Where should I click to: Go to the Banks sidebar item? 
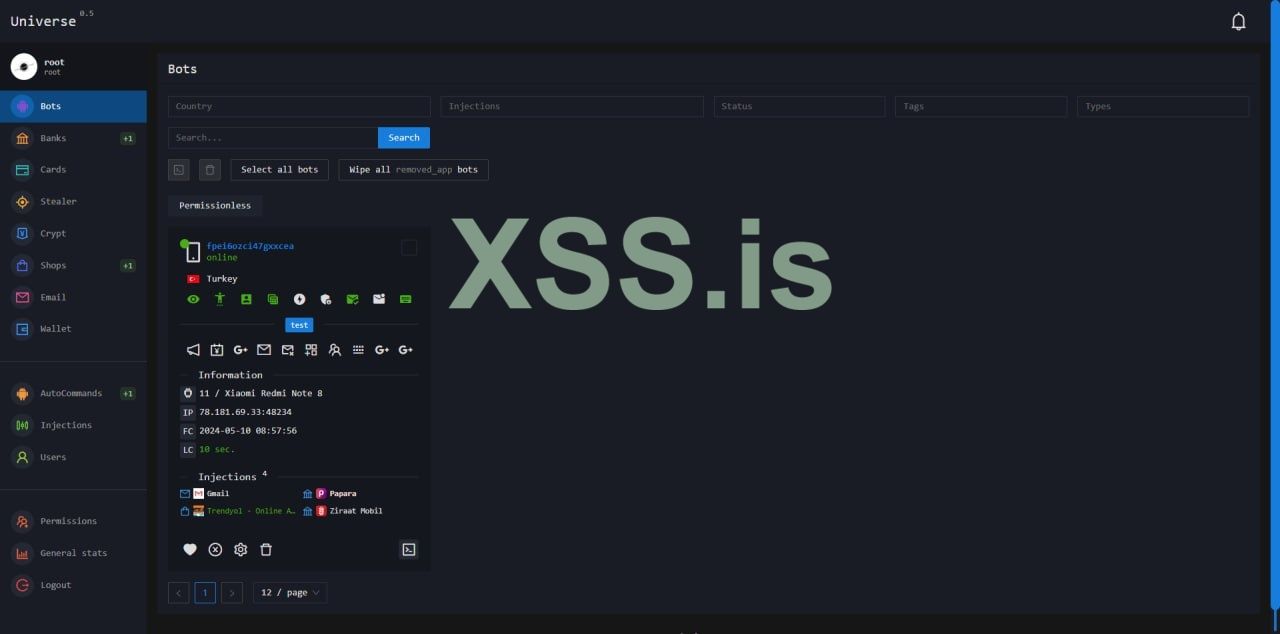73,138
